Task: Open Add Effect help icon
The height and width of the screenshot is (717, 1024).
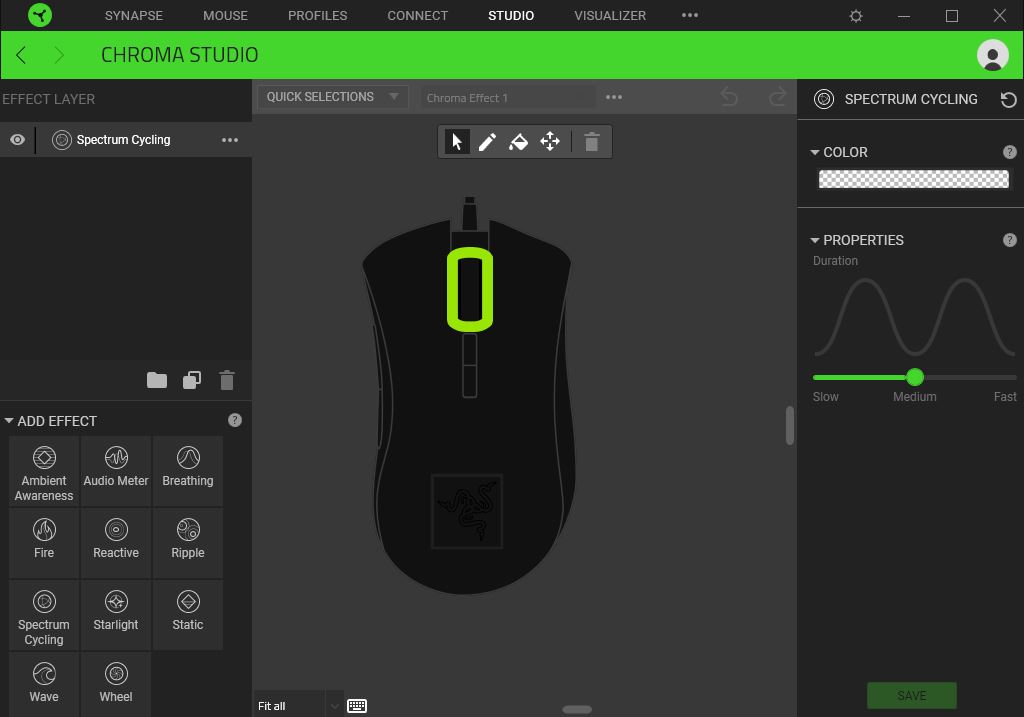Action: click(234, 421)
